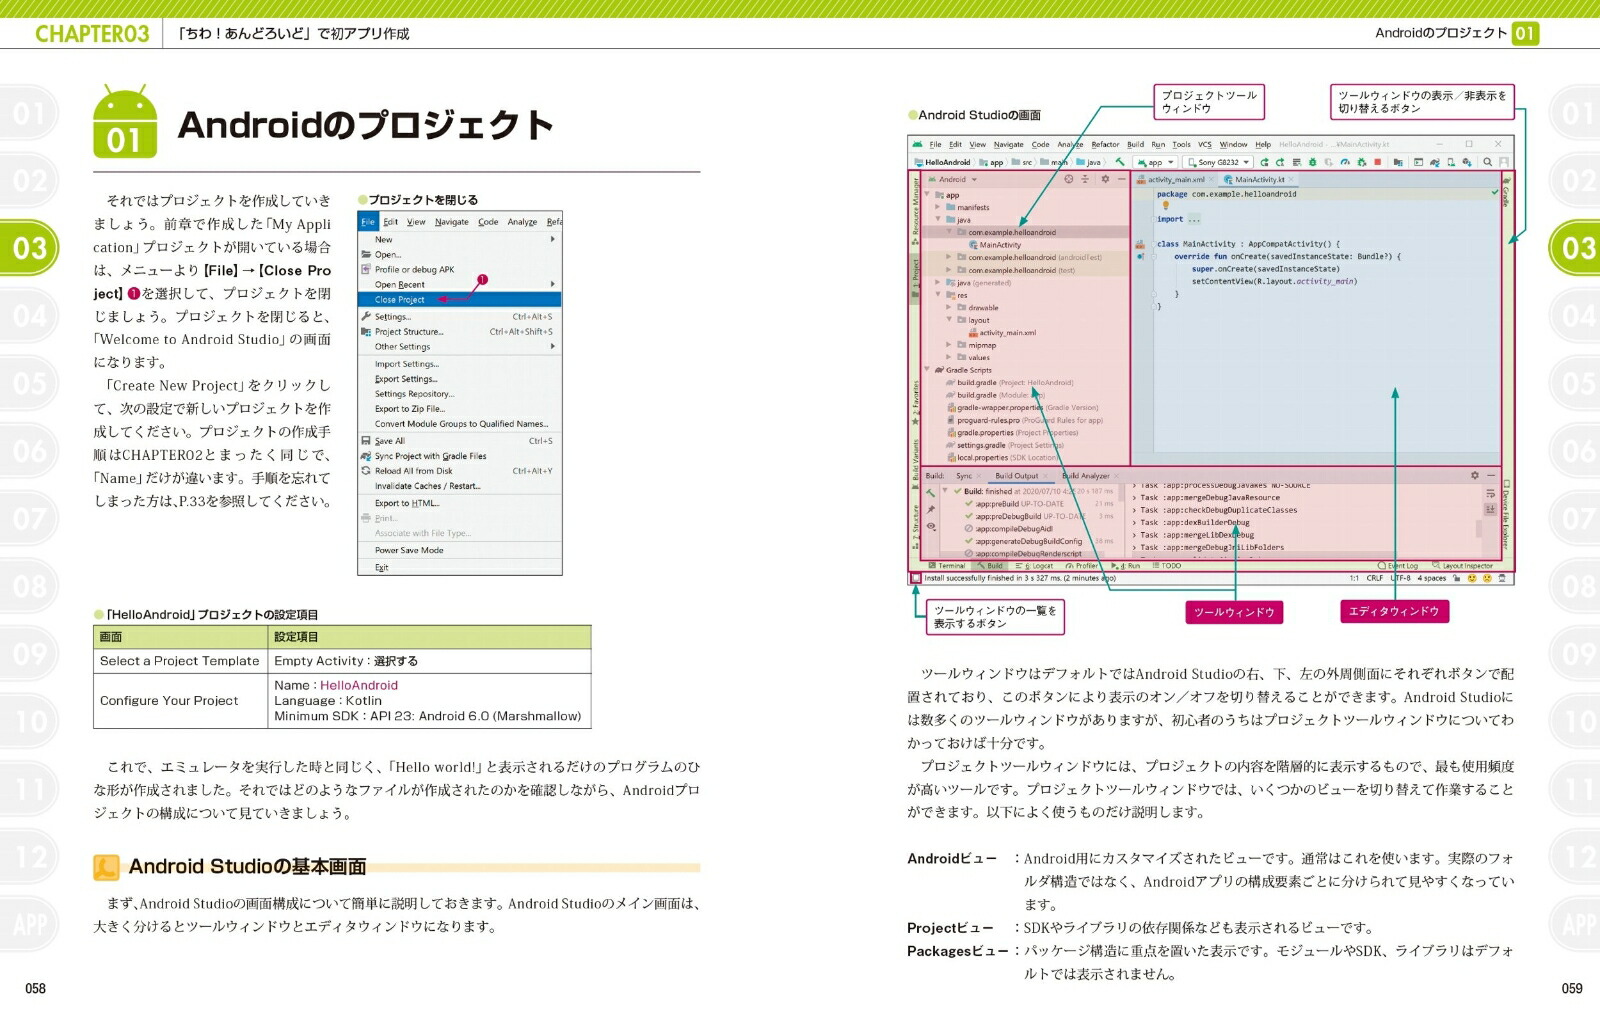Click the happy smiley in status bar
This screenshot has height=1021, width=1600.
[1471, 578]
